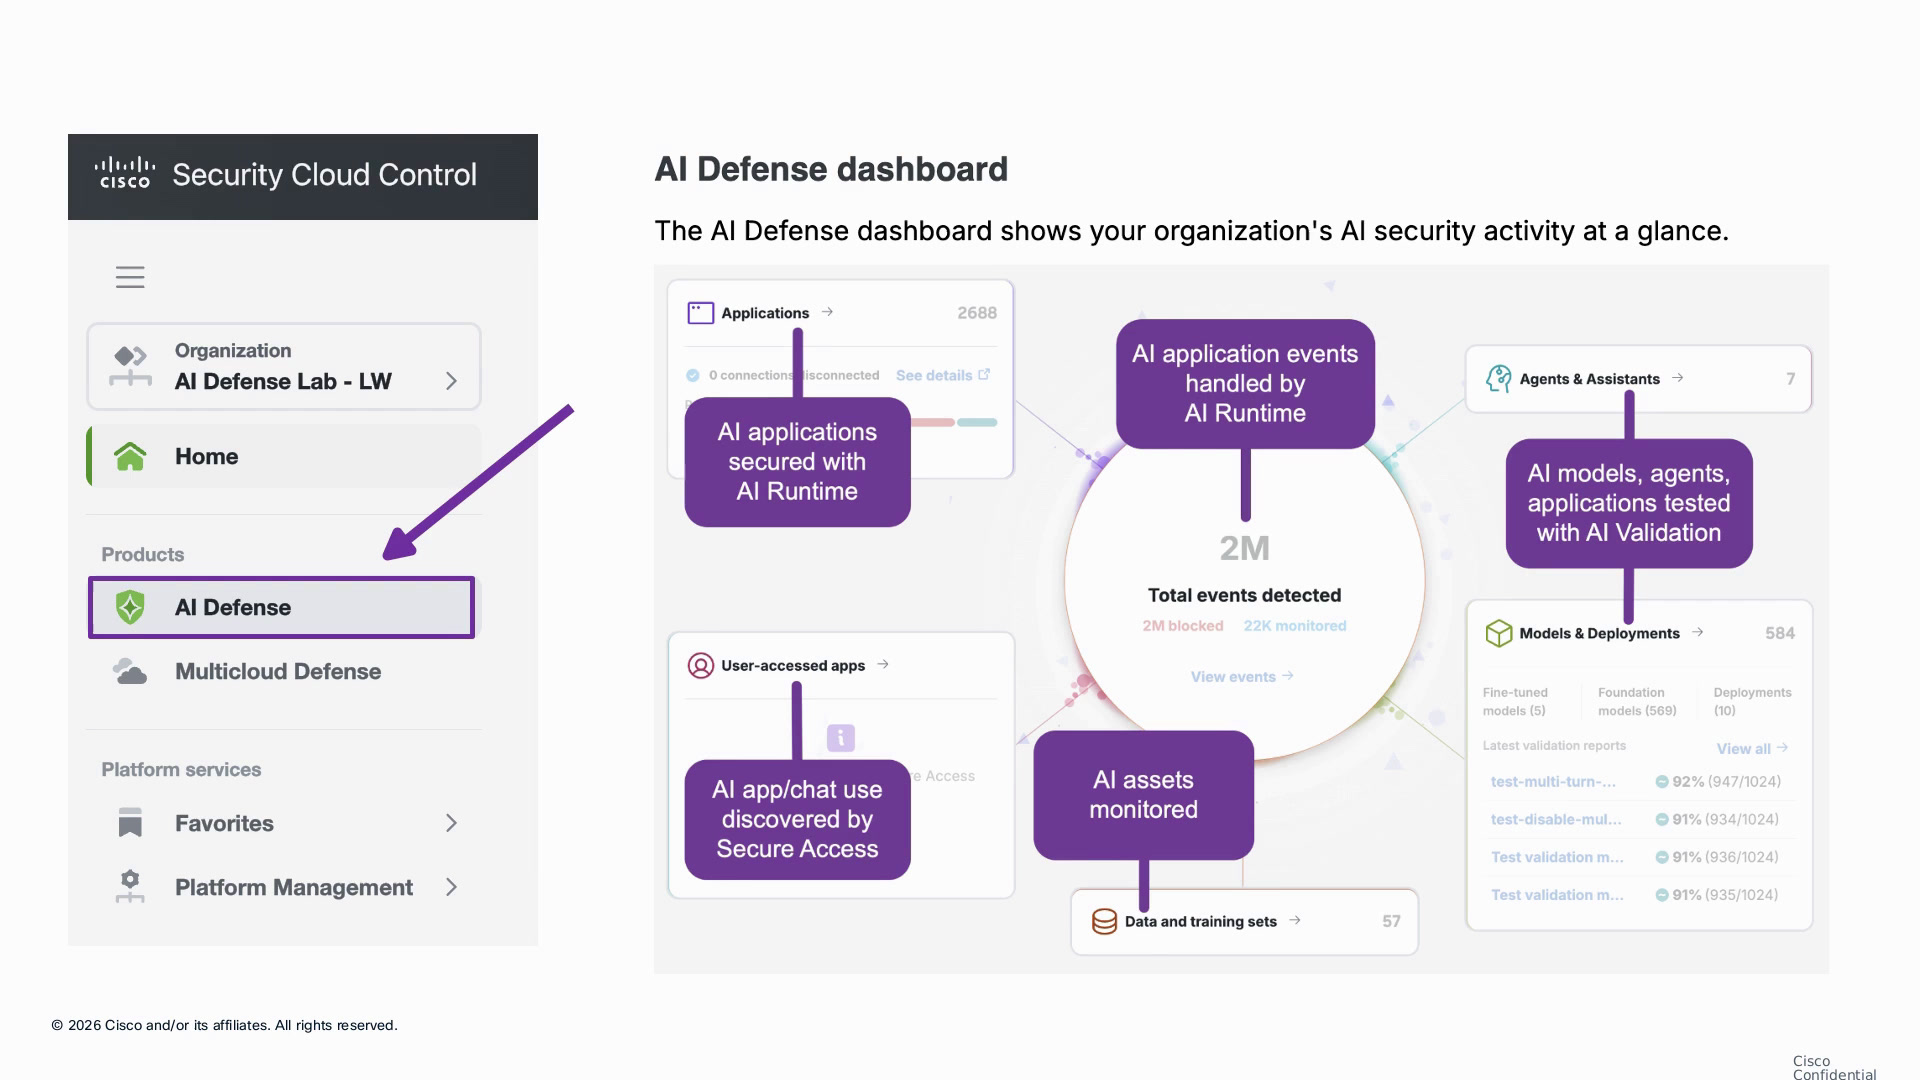
Task: Open Models & Deployments card arrow
Action: point(1698,632)
